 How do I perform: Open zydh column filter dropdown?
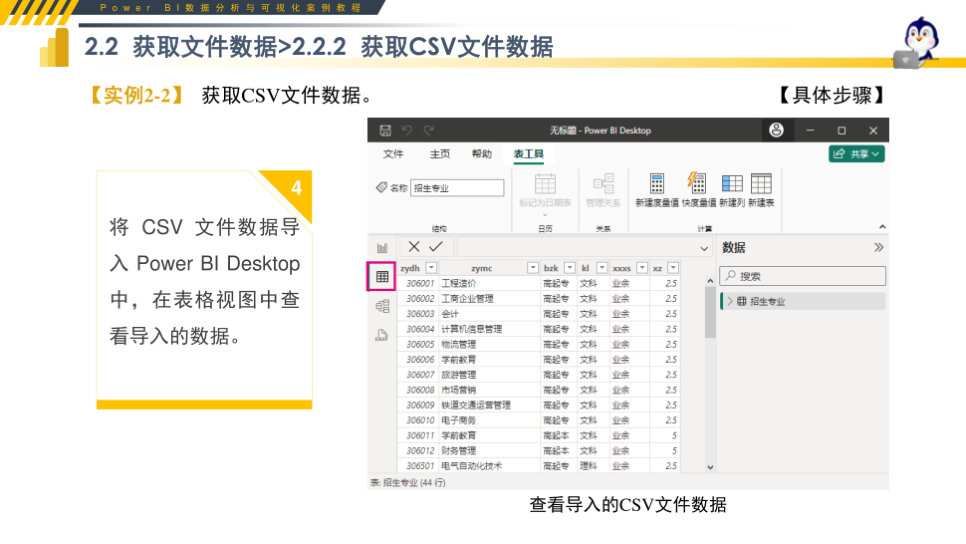coord(431,267)
